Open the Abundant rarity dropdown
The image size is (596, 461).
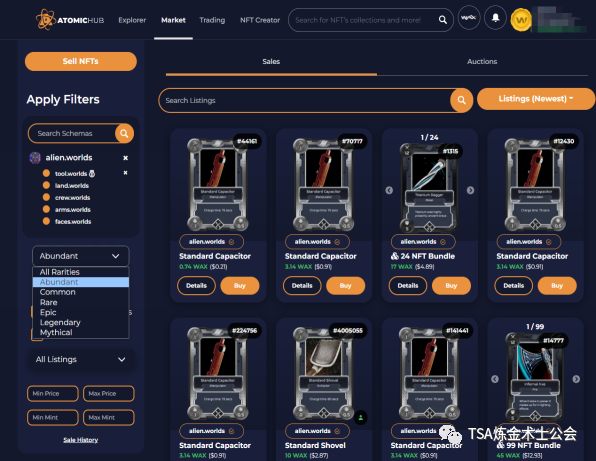point(81,256)
